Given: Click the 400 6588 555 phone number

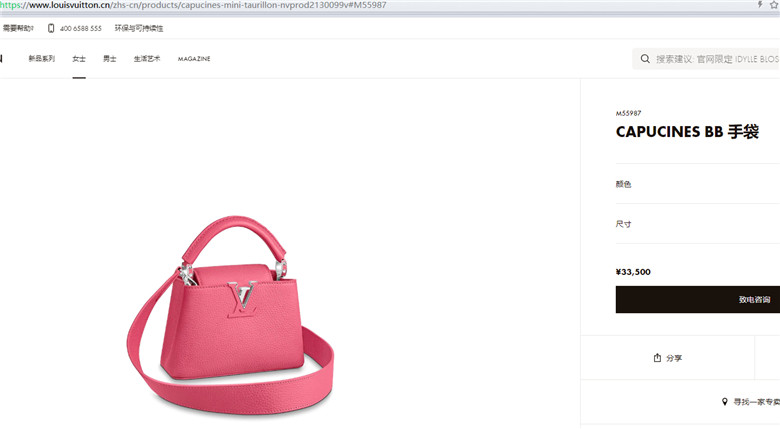Looking at the screenshot, I should point(81,28).
